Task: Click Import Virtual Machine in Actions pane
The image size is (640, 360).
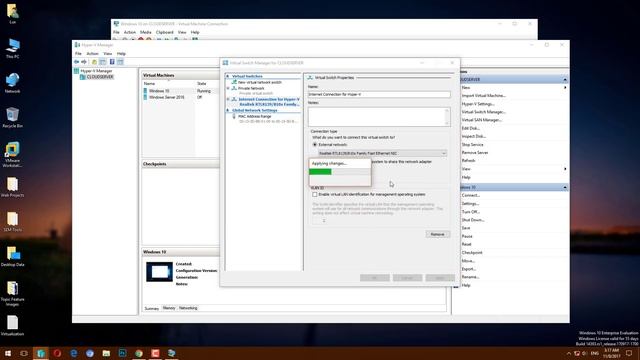Action: coord(483,96)
